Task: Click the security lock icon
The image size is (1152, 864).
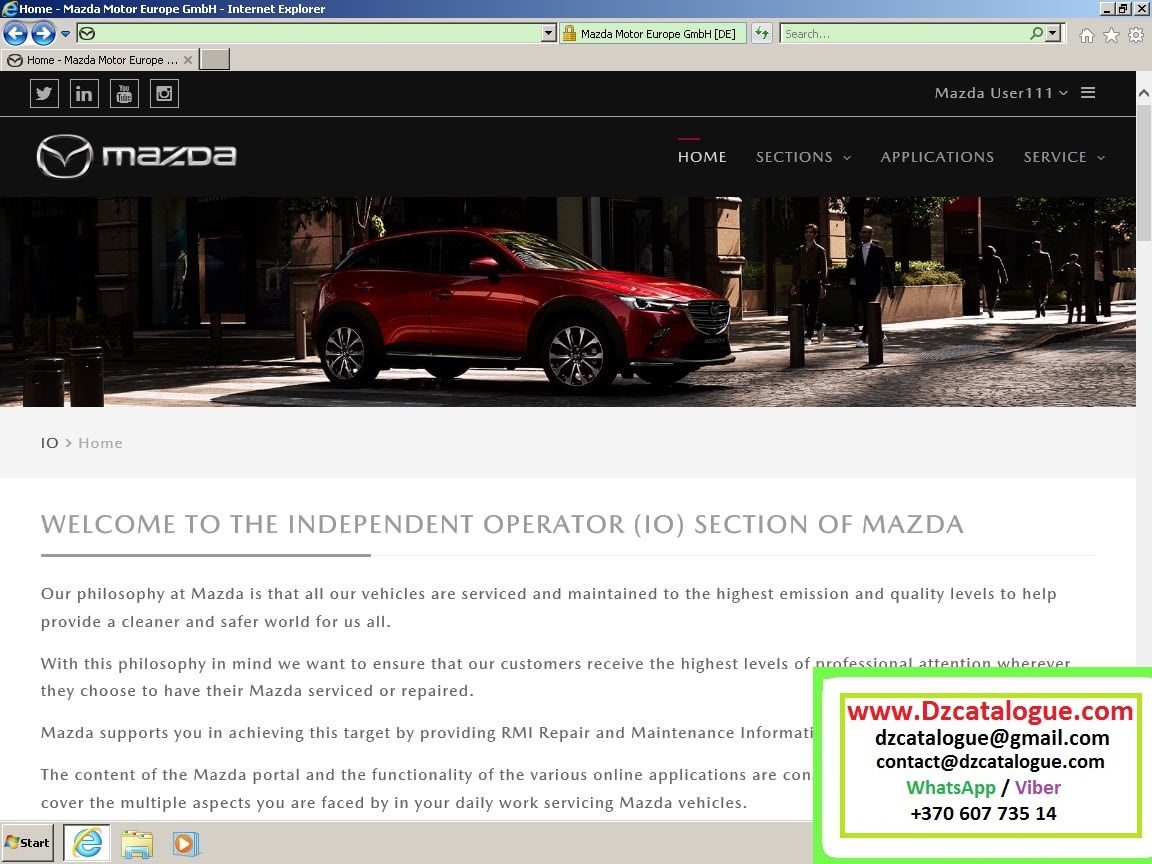Action: (569, 33)
